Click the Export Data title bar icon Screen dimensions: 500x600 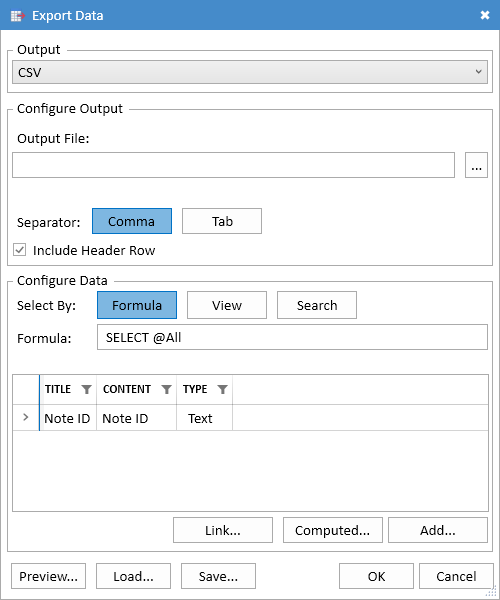coord(18,16)
